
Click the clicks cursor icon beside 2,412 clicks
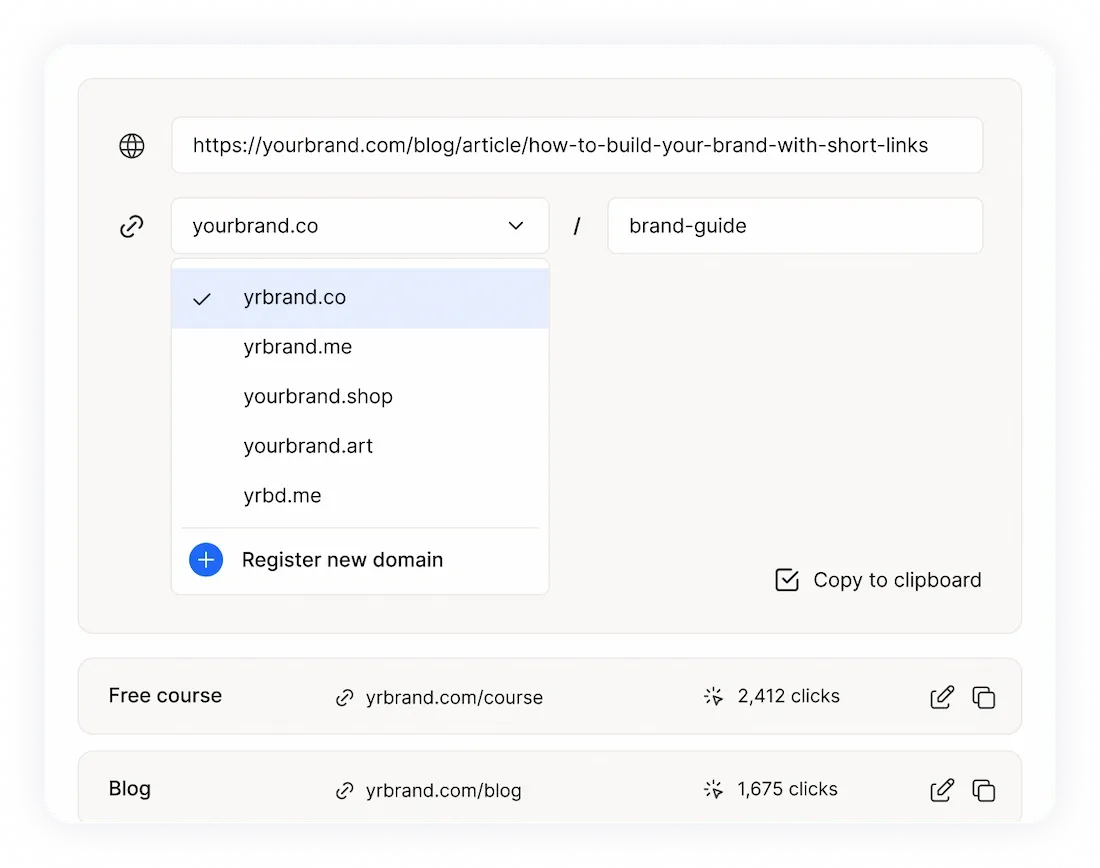click(713, 696)
